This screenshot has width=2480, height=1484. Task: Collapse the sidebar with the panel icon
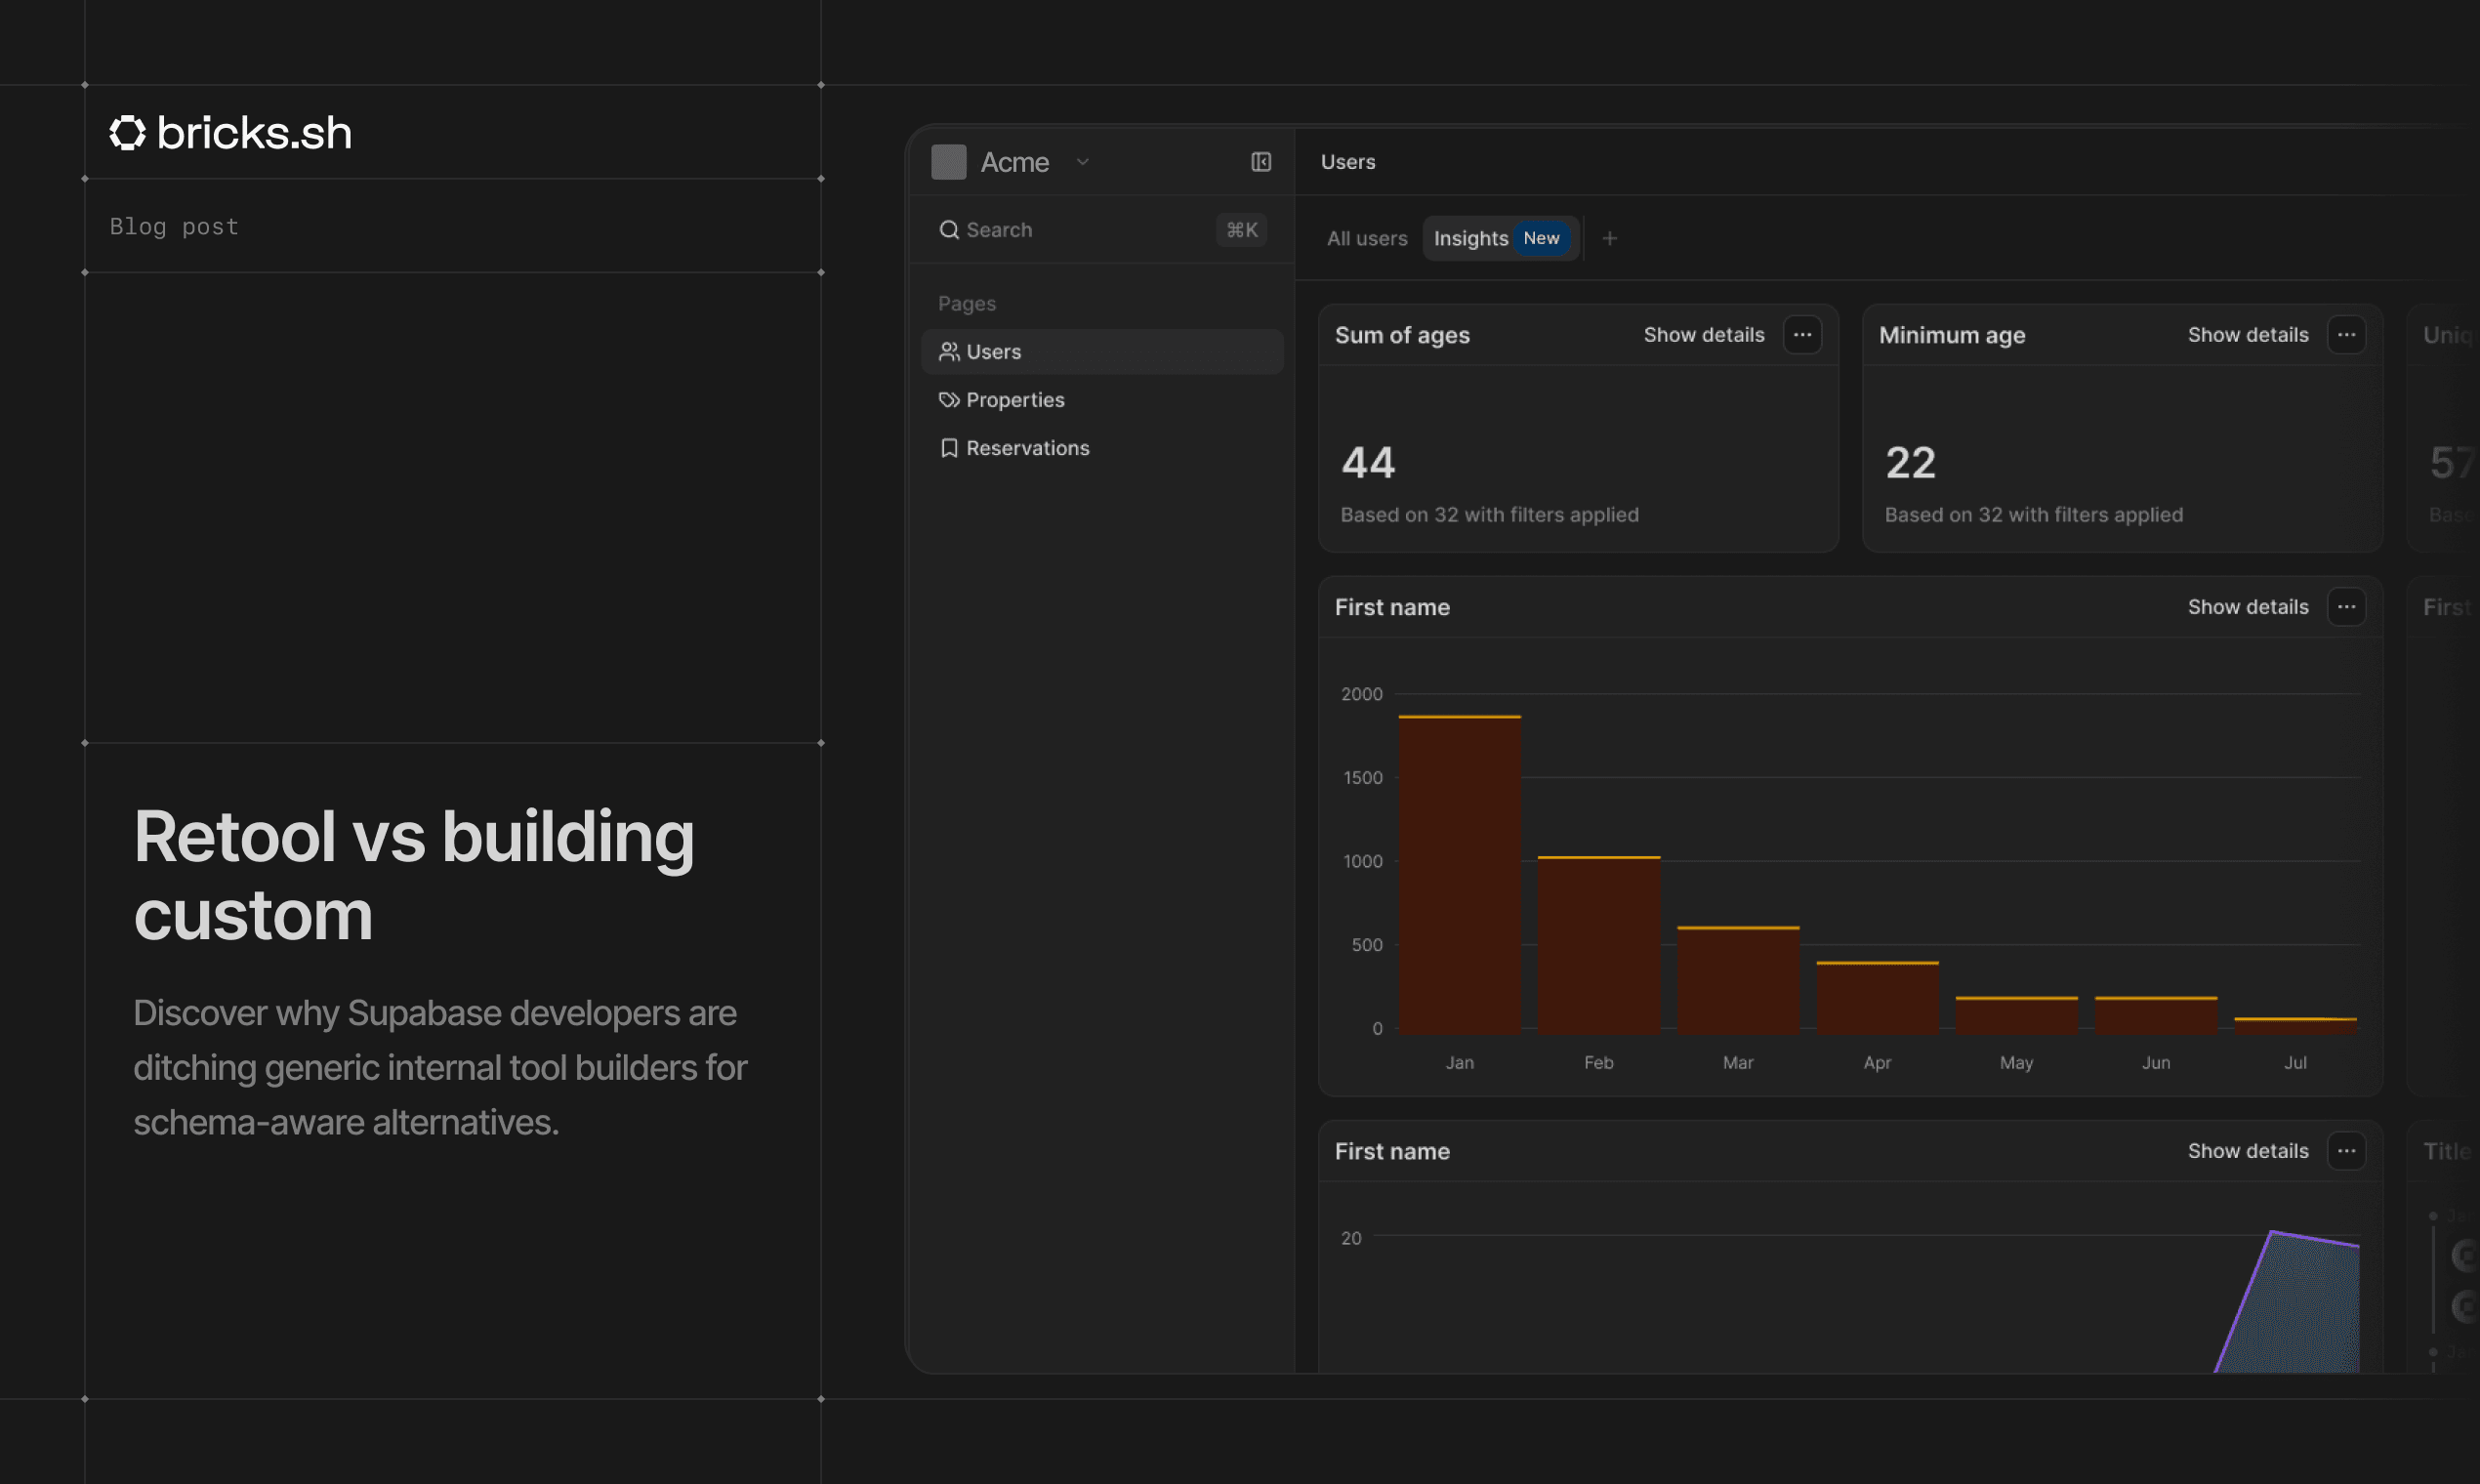[x=1261, y=161]
